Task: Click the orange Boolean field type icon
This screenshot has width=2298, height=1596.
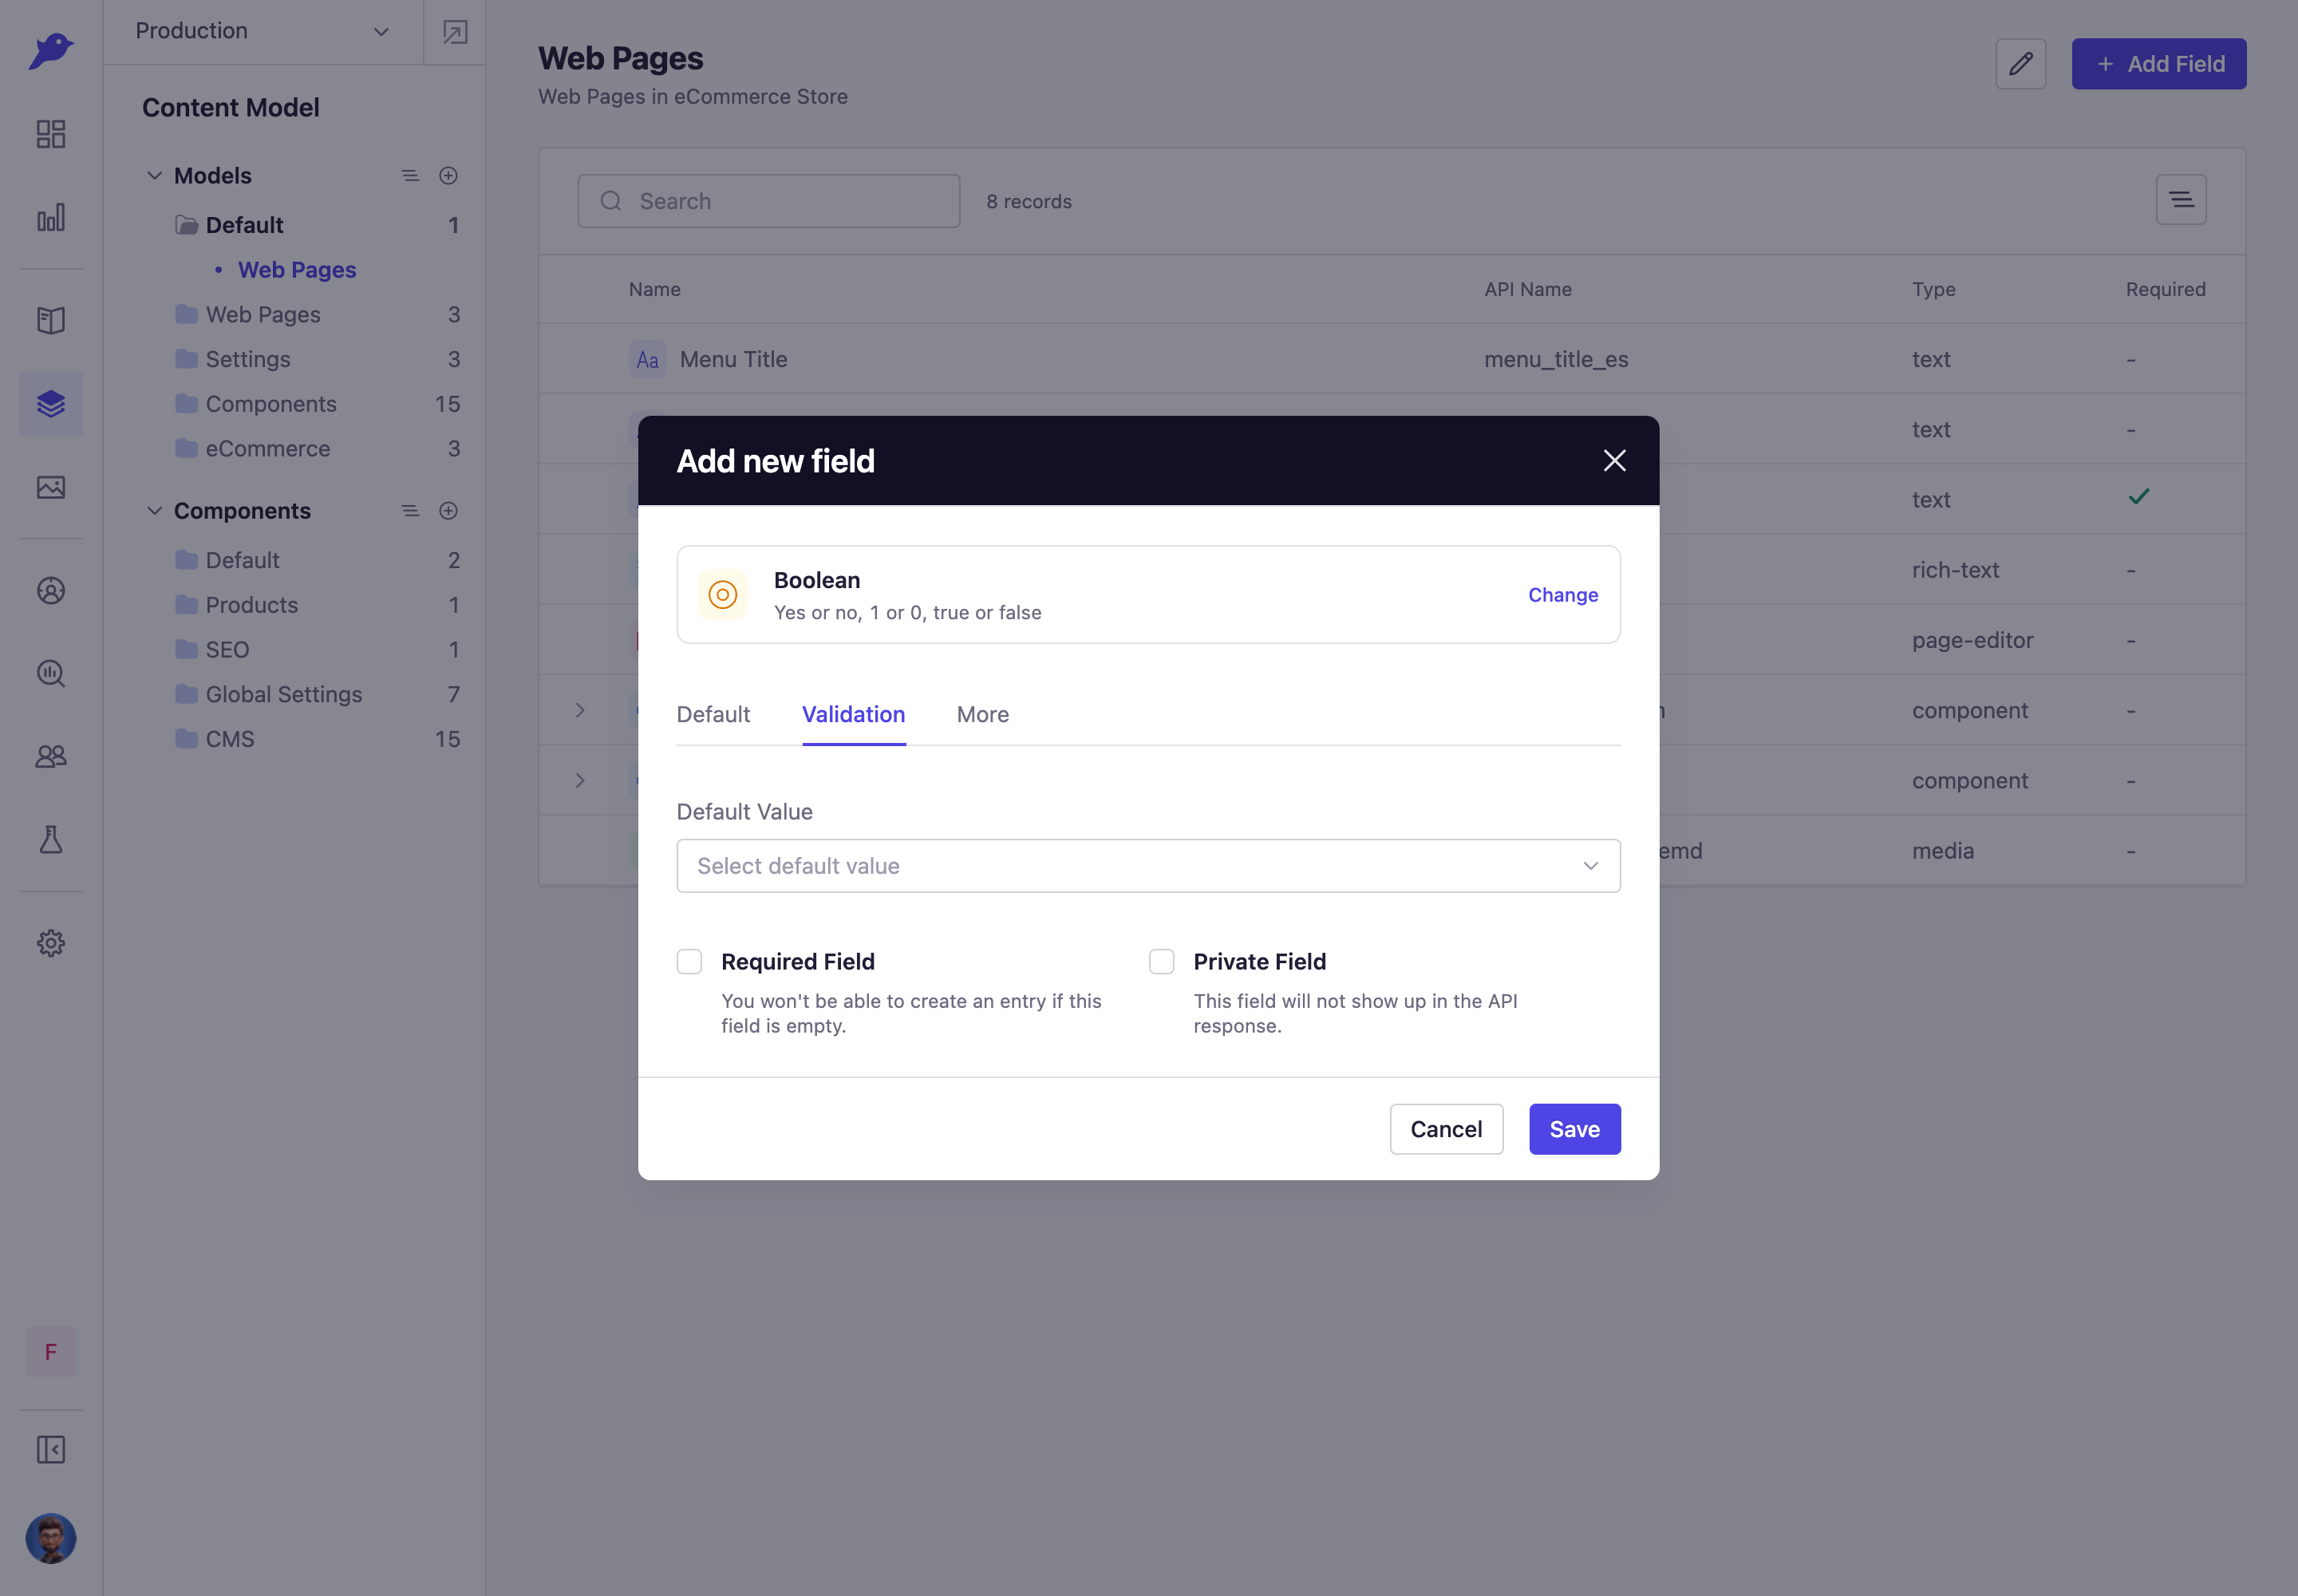Action: (x=723, y=595)
